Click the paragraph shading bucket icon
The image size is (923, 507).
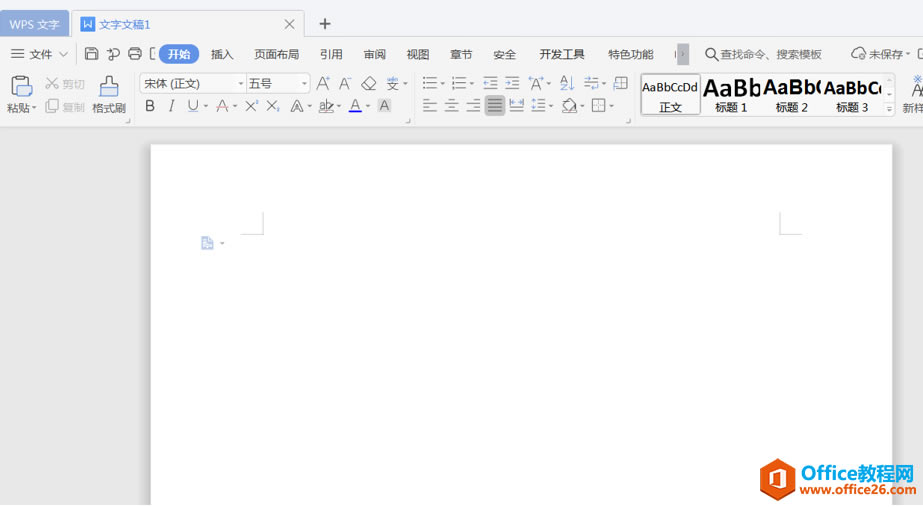click(x=569, y=106)
